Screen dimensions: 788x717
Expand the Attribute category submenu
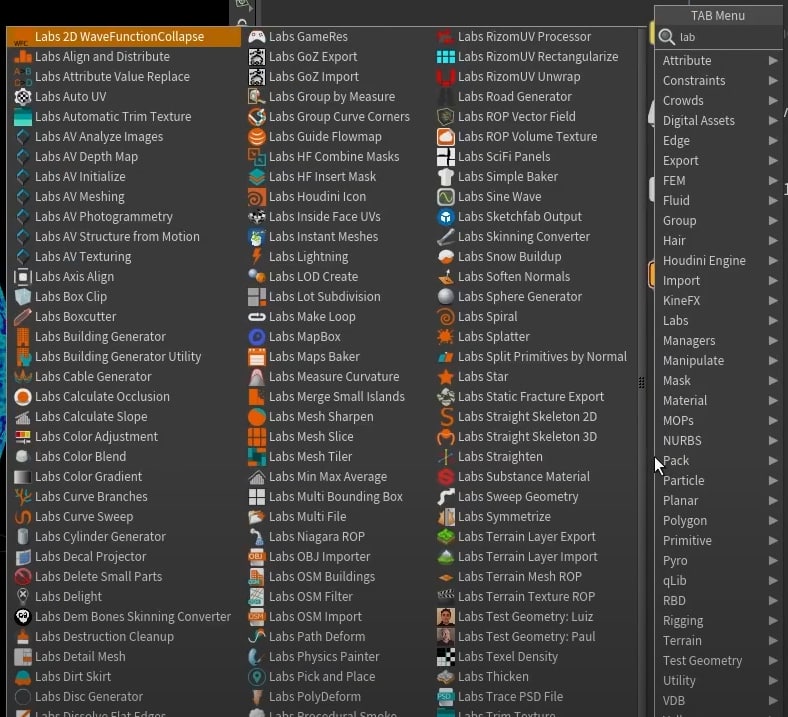tap(773, 60)
